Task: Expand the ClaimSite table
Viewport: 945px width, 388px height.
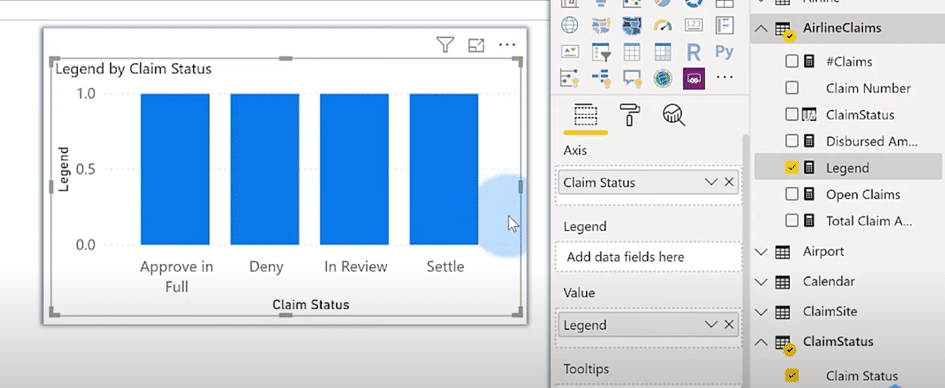Action: coord(762,312)
